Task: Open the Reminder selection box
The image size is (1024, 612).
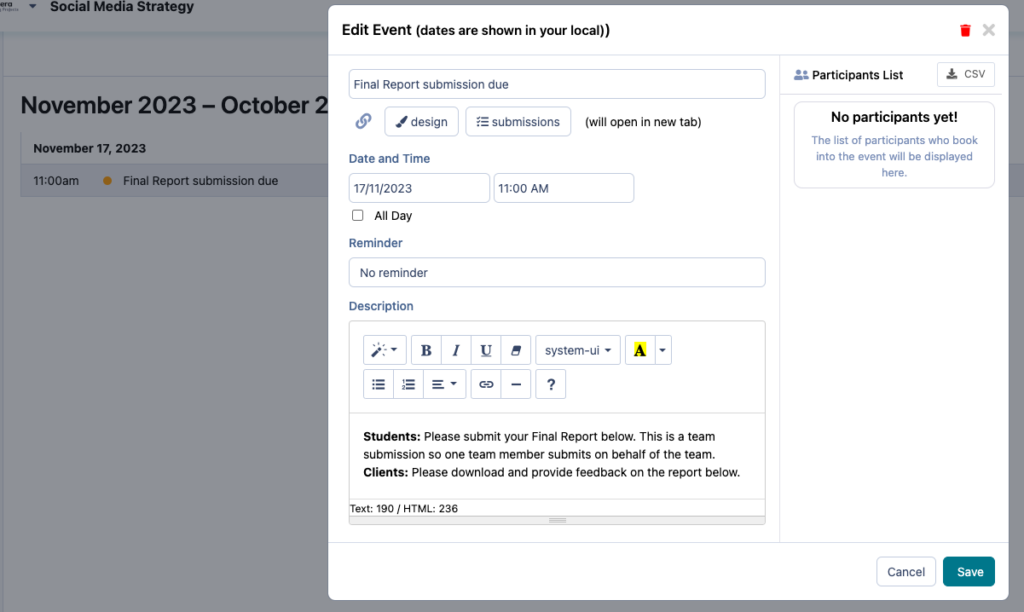Action: point(557,272)
